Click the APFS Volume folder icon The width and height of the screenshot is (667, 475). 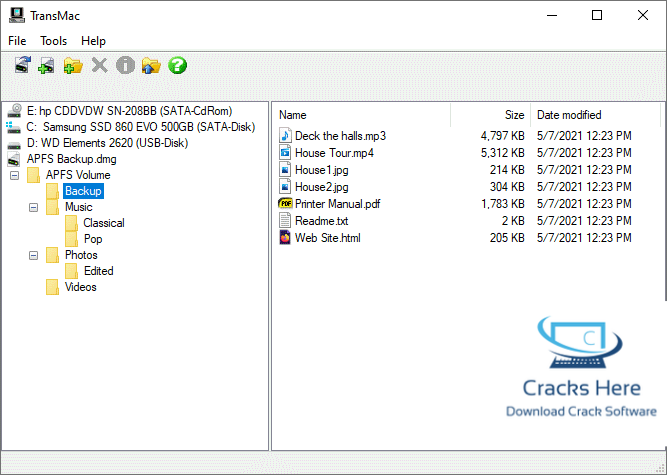[34, 175]
